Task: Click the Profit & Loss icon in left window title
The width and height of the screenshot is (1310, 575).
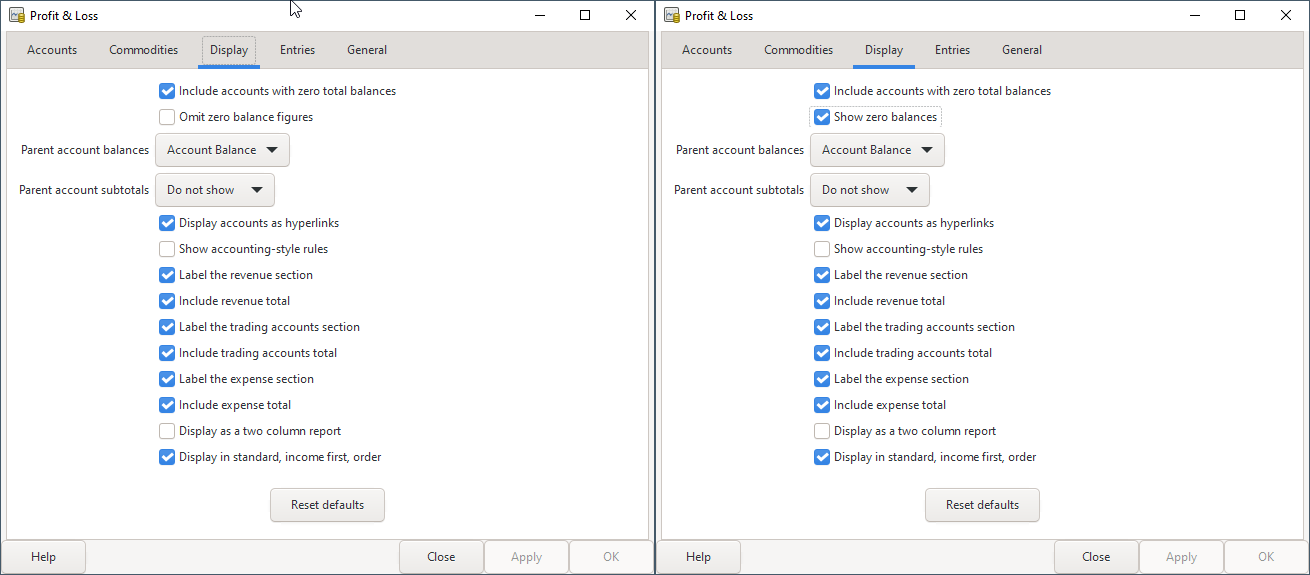Action: click(x=17, y=15)
